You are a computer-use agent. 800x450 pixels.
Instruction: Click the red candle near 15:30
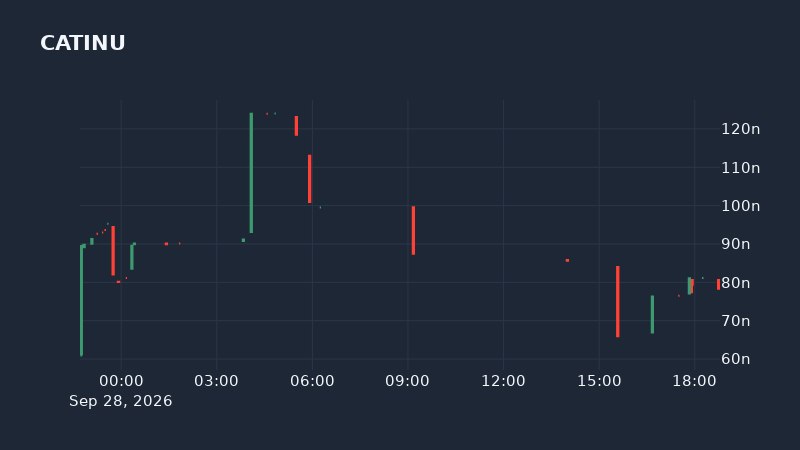[618, 302]
